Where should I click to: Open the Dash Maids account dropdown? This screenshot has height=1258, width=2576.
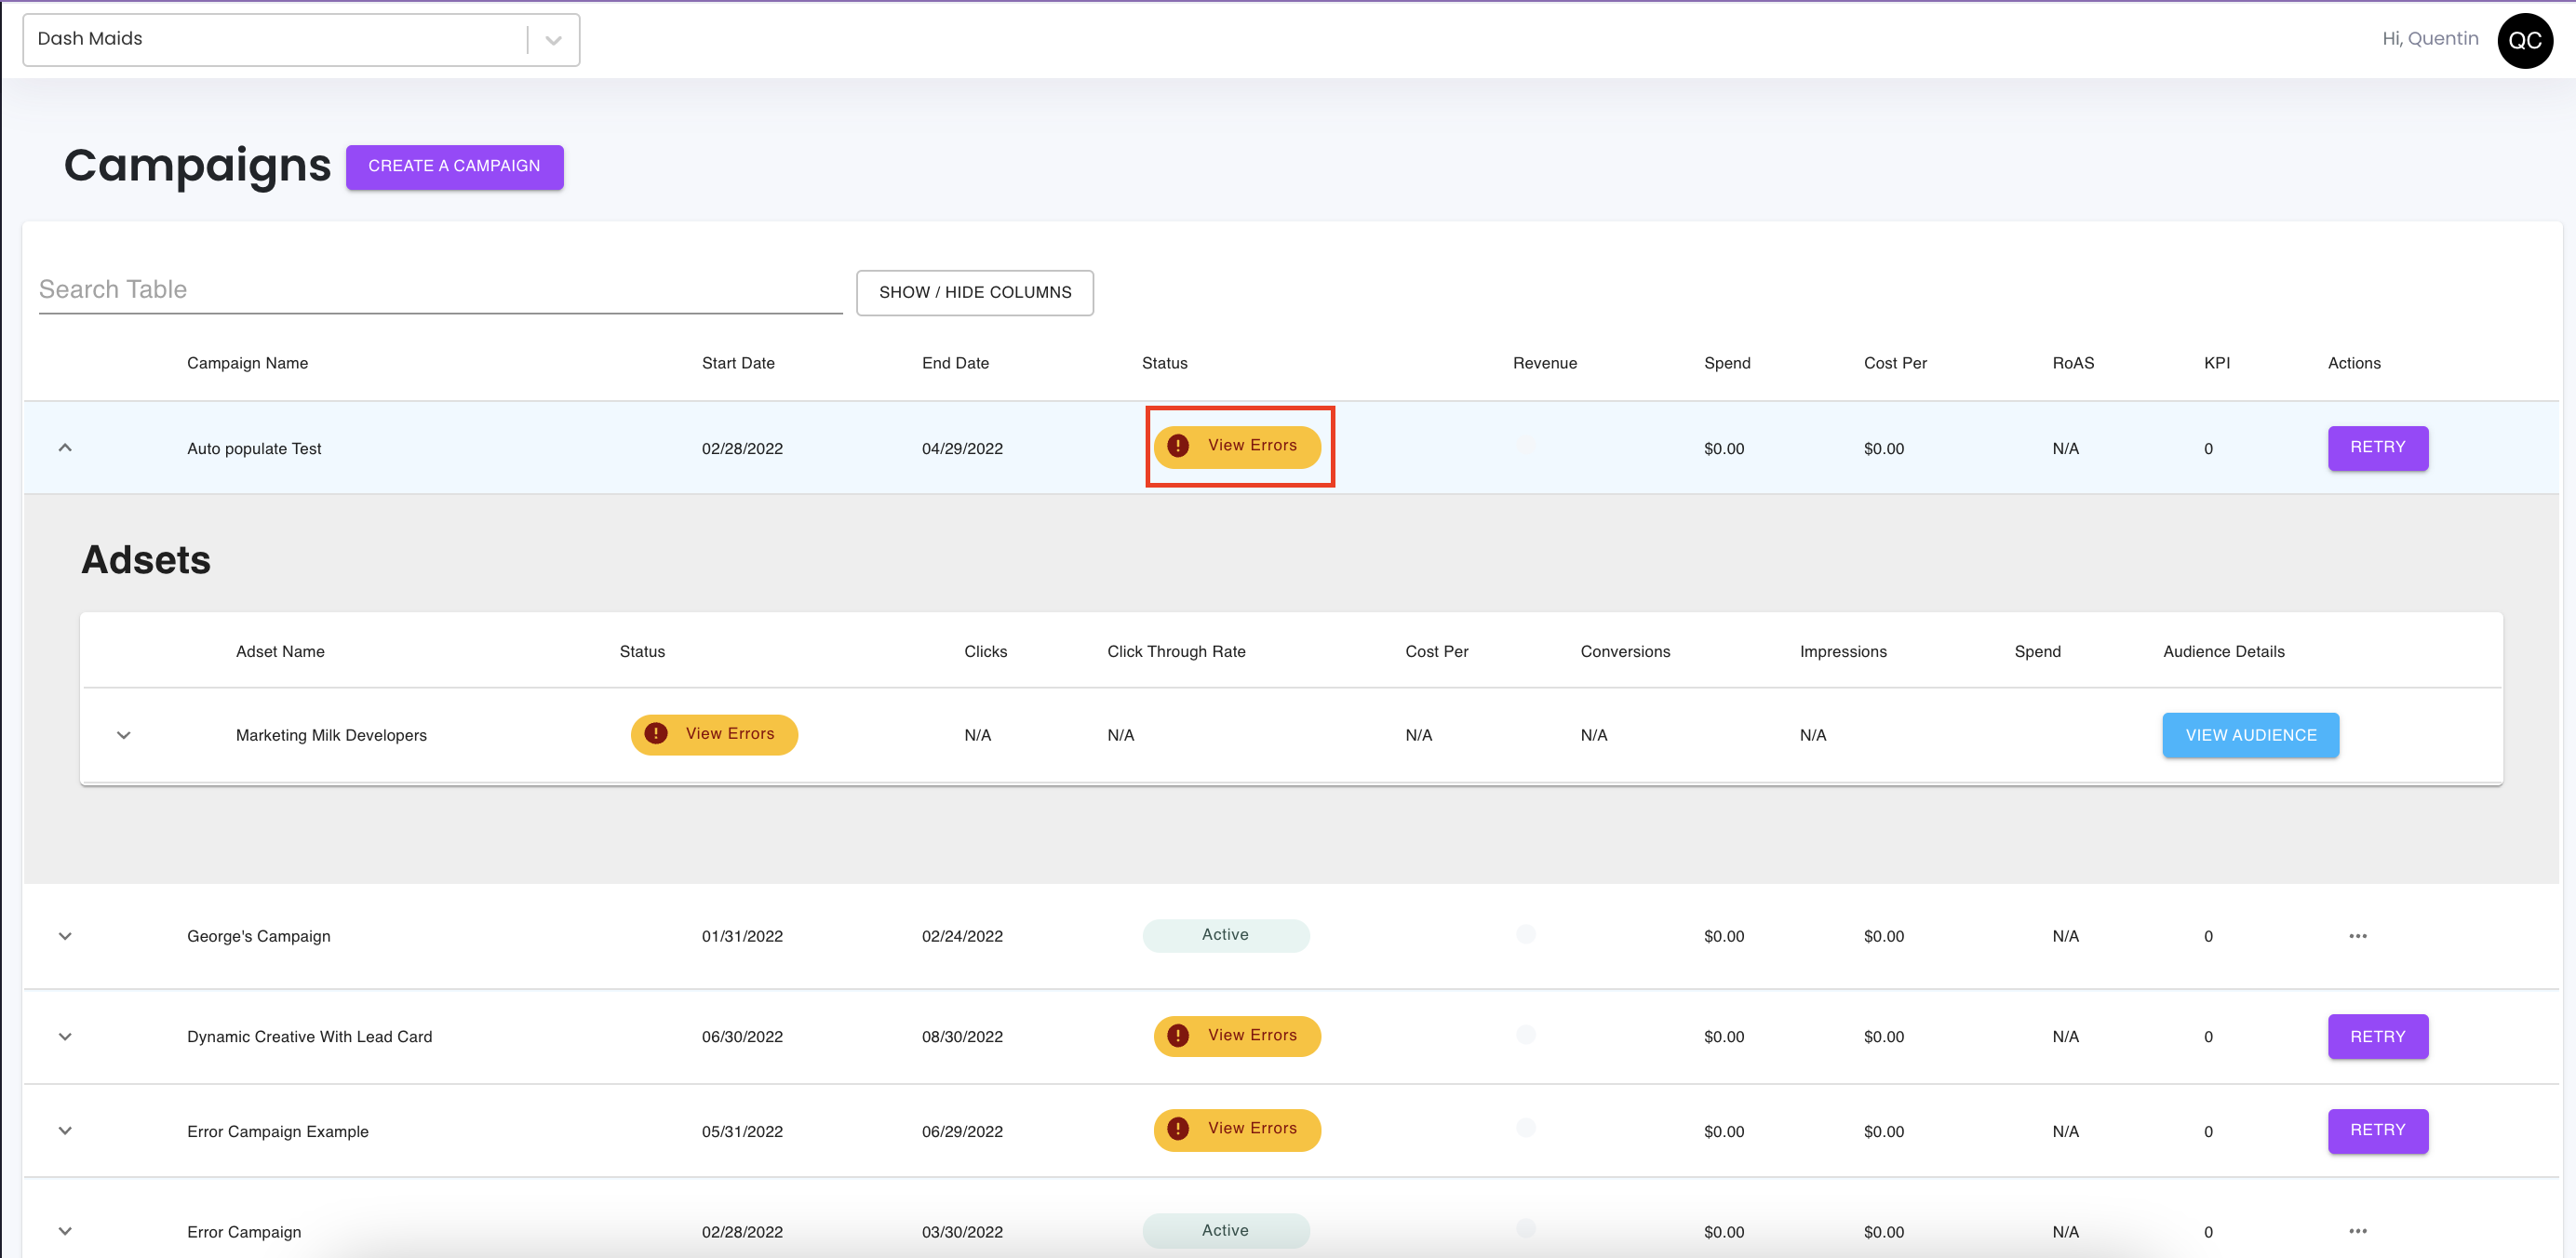coord(552,40)
